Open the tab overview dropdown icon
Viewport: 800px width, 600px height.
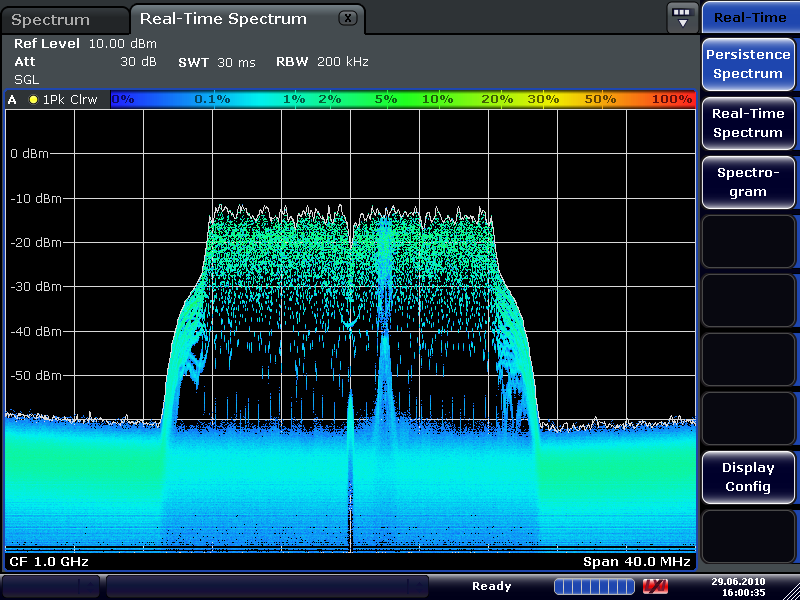[x=682, y=16]
